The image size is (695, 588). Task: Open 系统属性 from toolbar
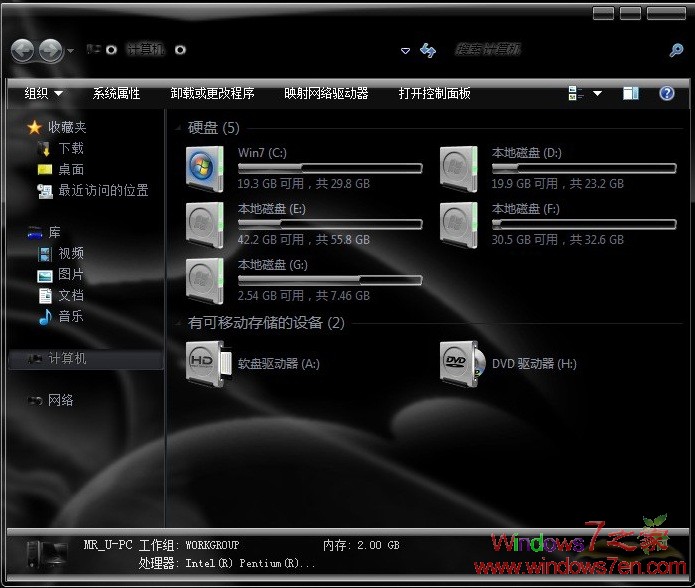[x=116, y=93]
